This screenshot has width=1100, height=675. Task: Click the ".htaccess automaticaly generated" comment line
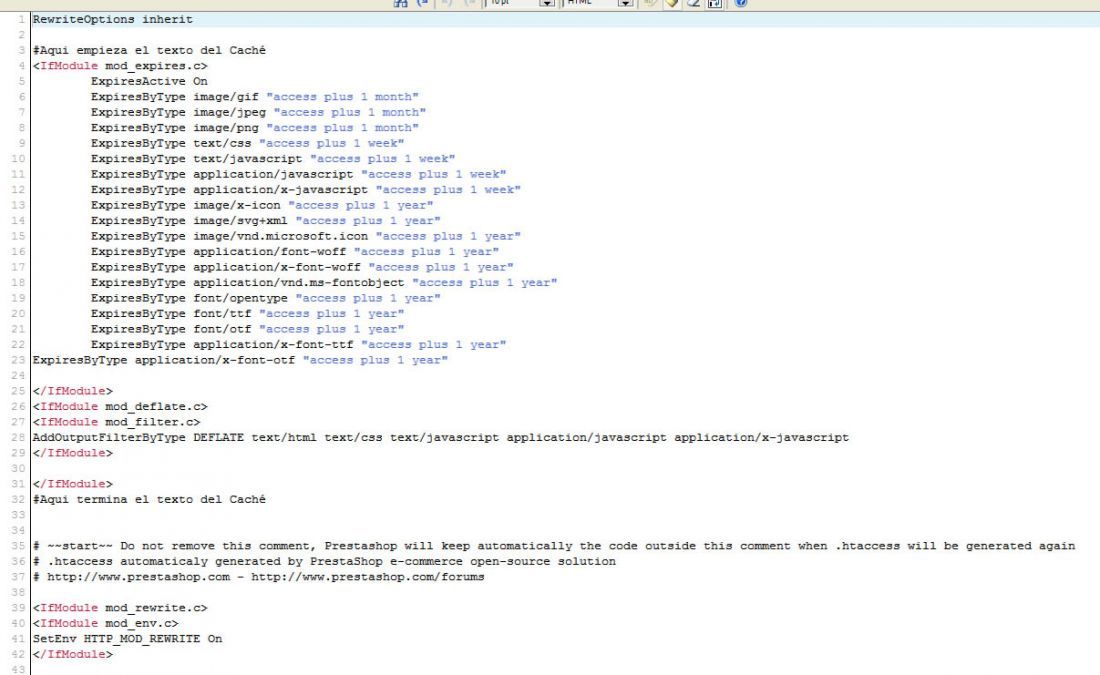(324, 561)
